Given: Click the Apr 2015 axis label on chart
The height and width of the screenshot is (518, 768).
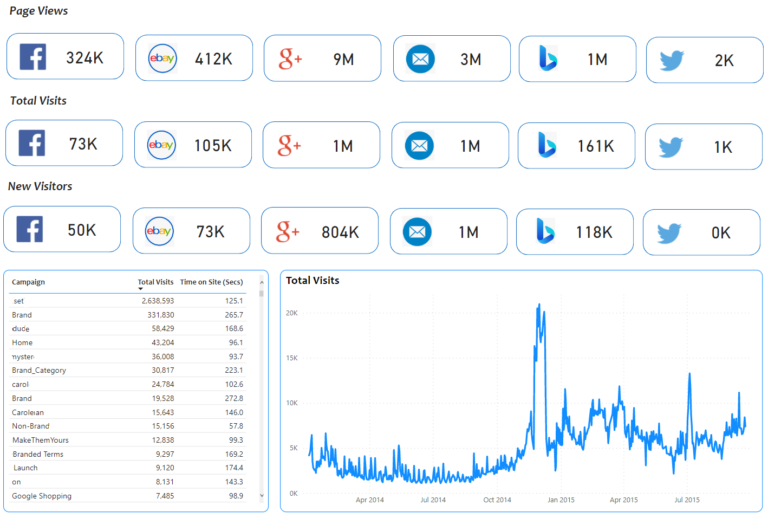Looking at the screenshot, I should tap(624, 500).
